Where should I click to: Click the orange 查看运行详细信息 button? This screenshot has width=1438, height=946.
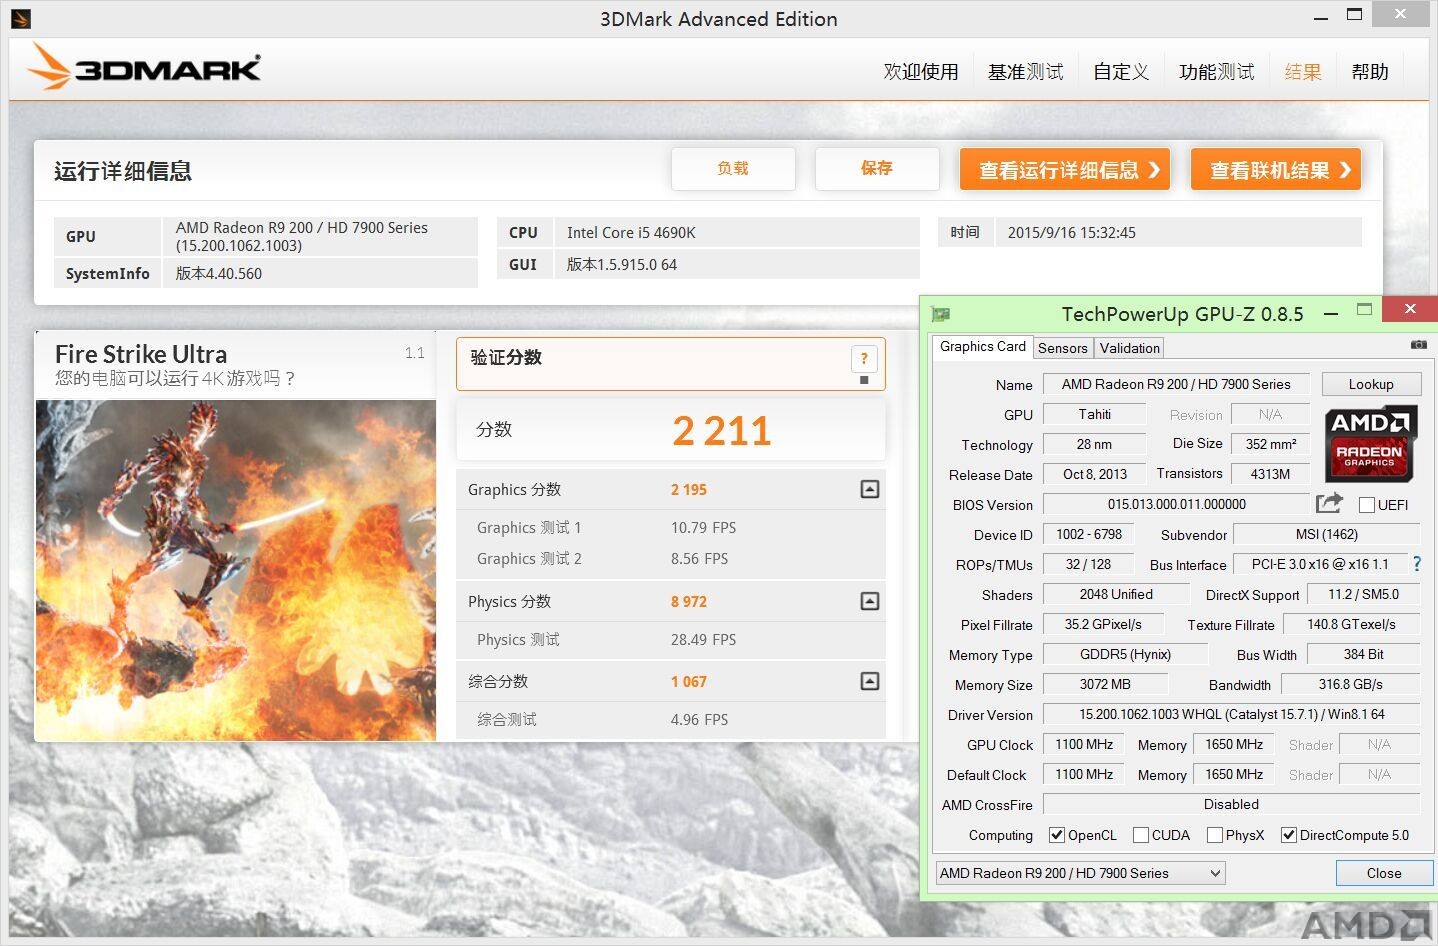1066,170
